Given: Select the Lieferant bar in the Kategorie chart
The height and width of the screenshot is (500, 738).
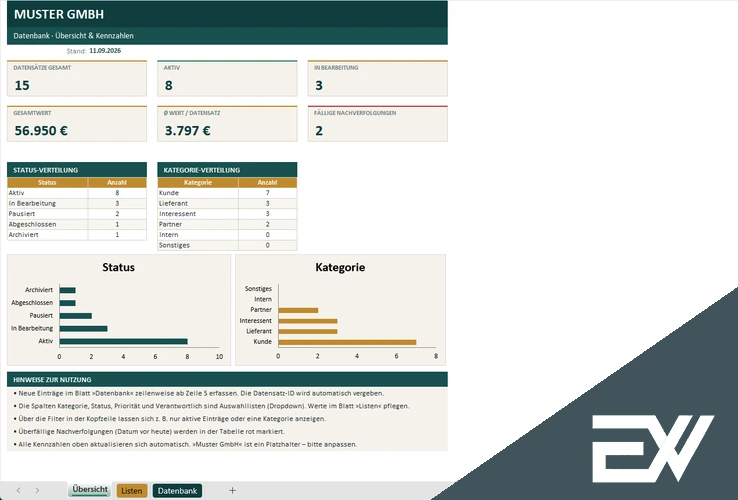Looking at the screenshot, I should point(307,331).
